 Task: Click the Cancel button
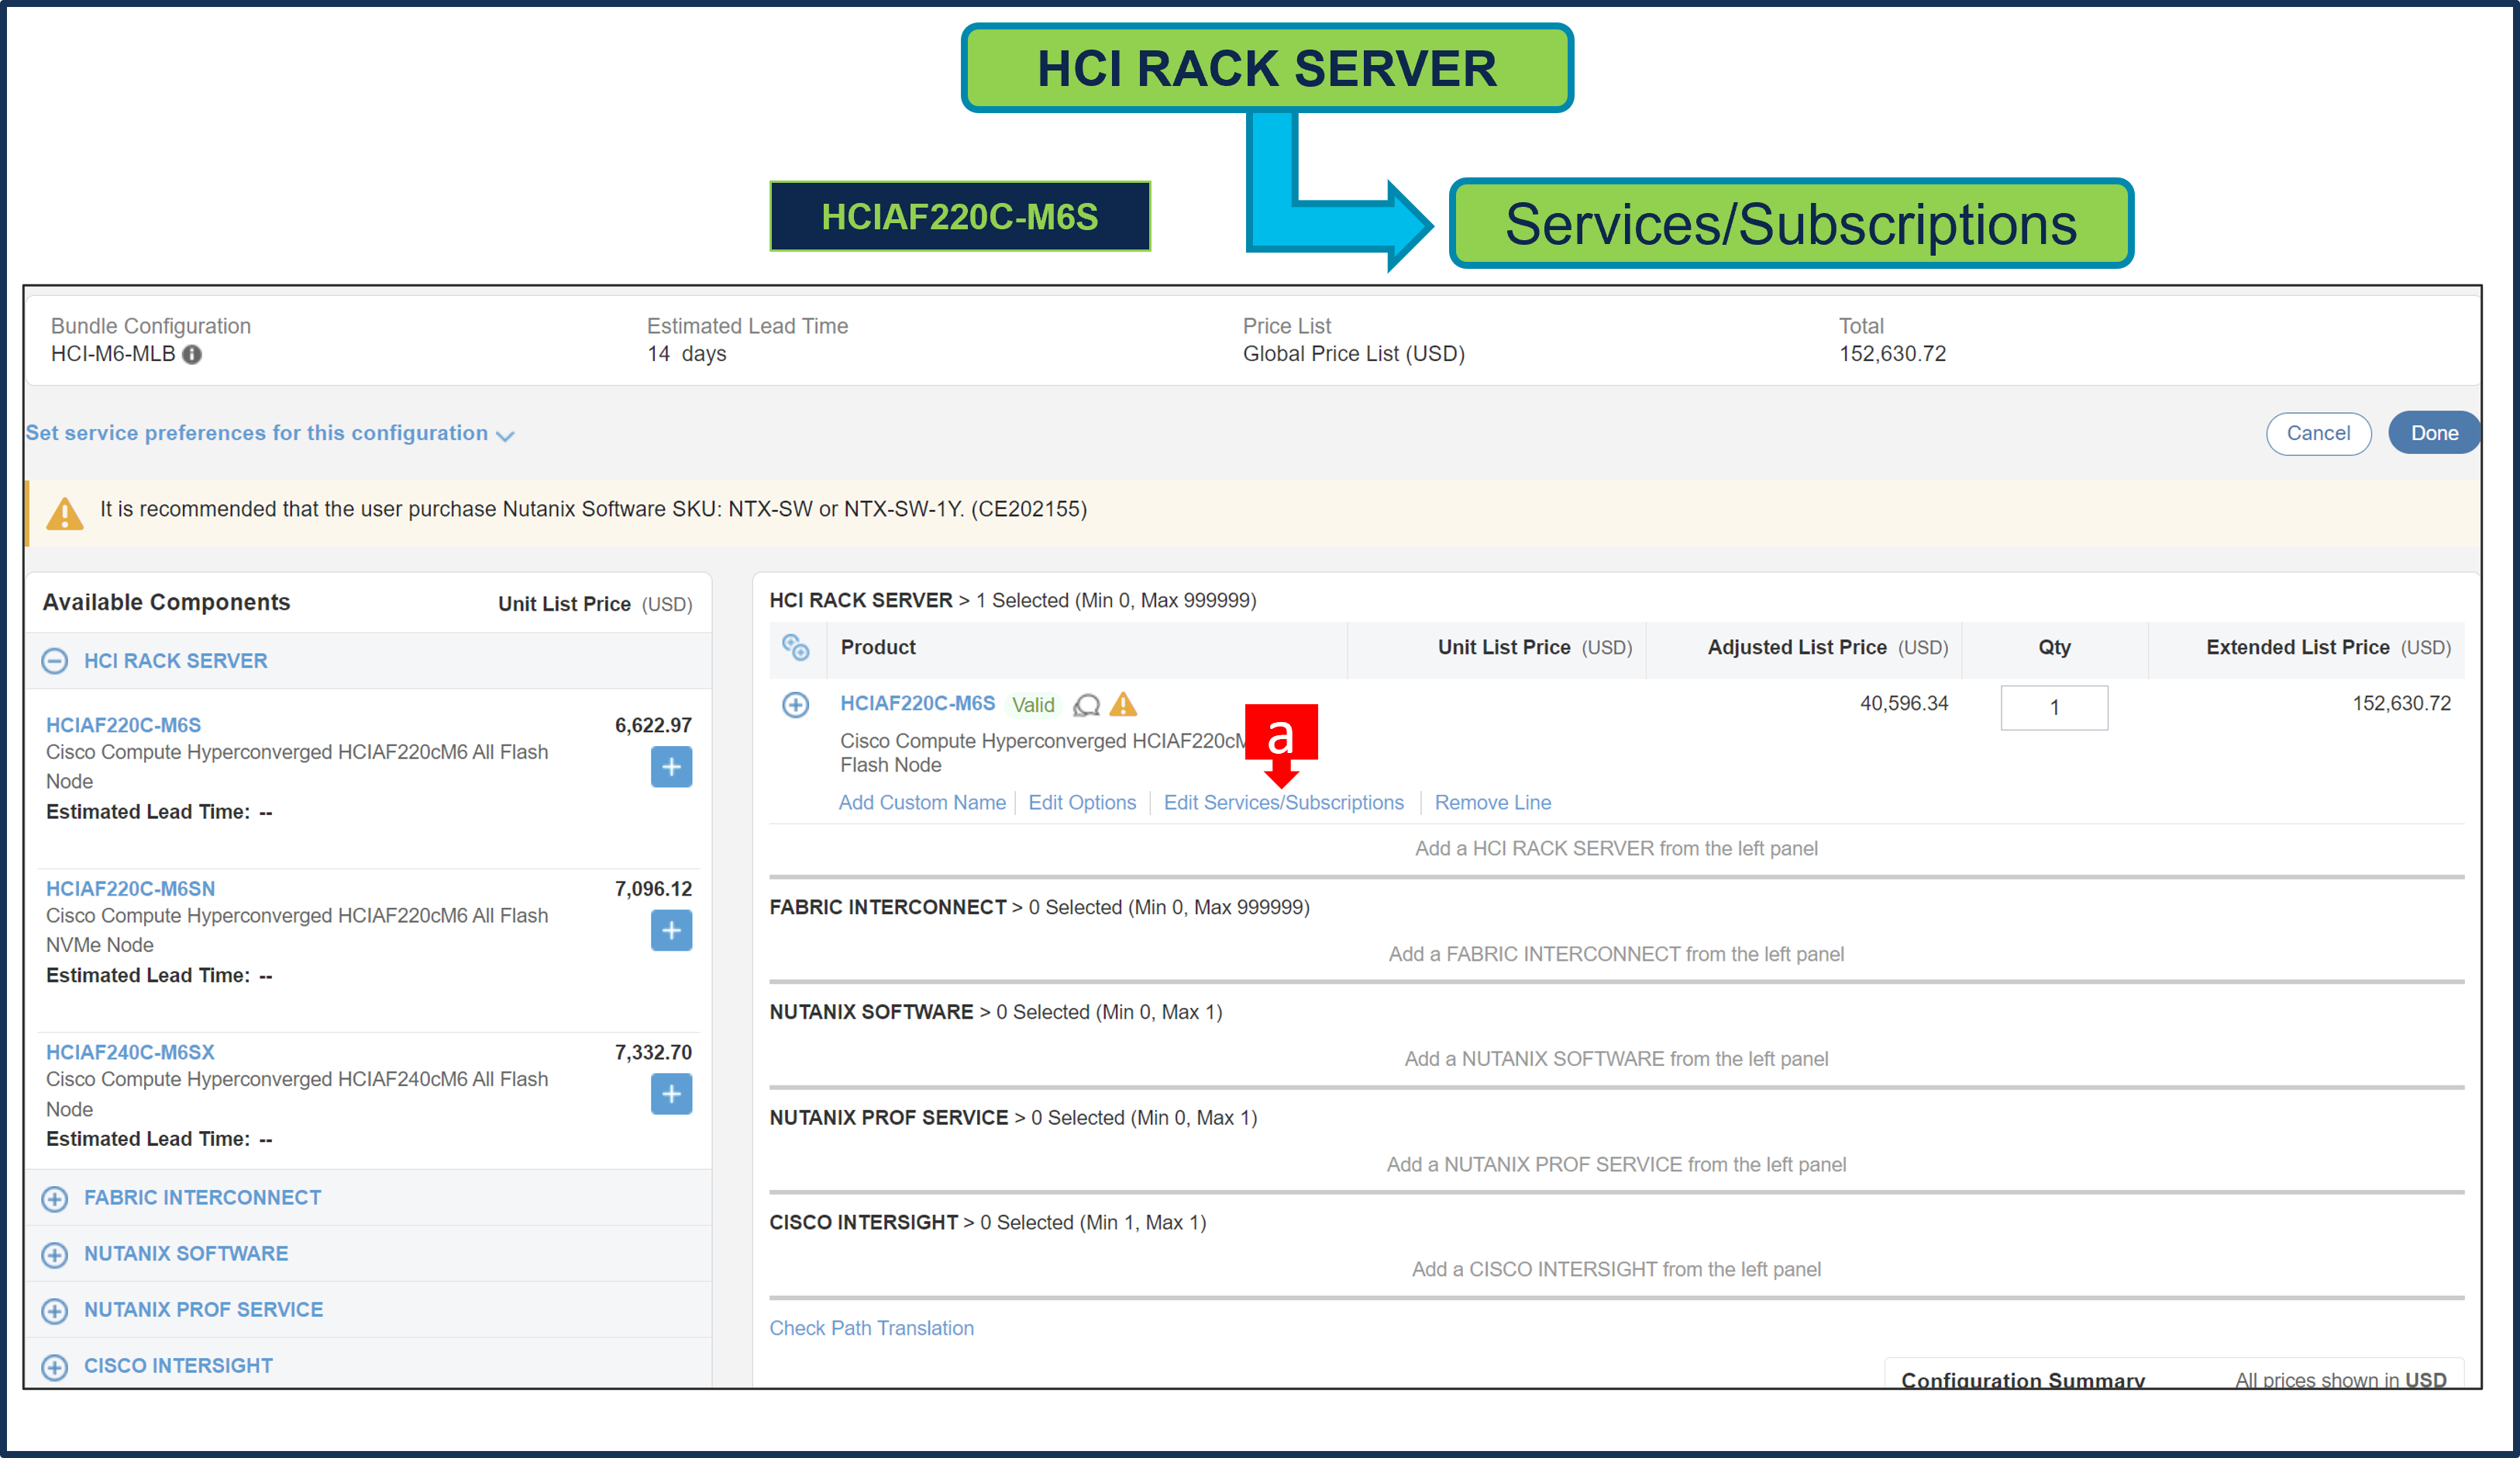[x=2317, y=433]
